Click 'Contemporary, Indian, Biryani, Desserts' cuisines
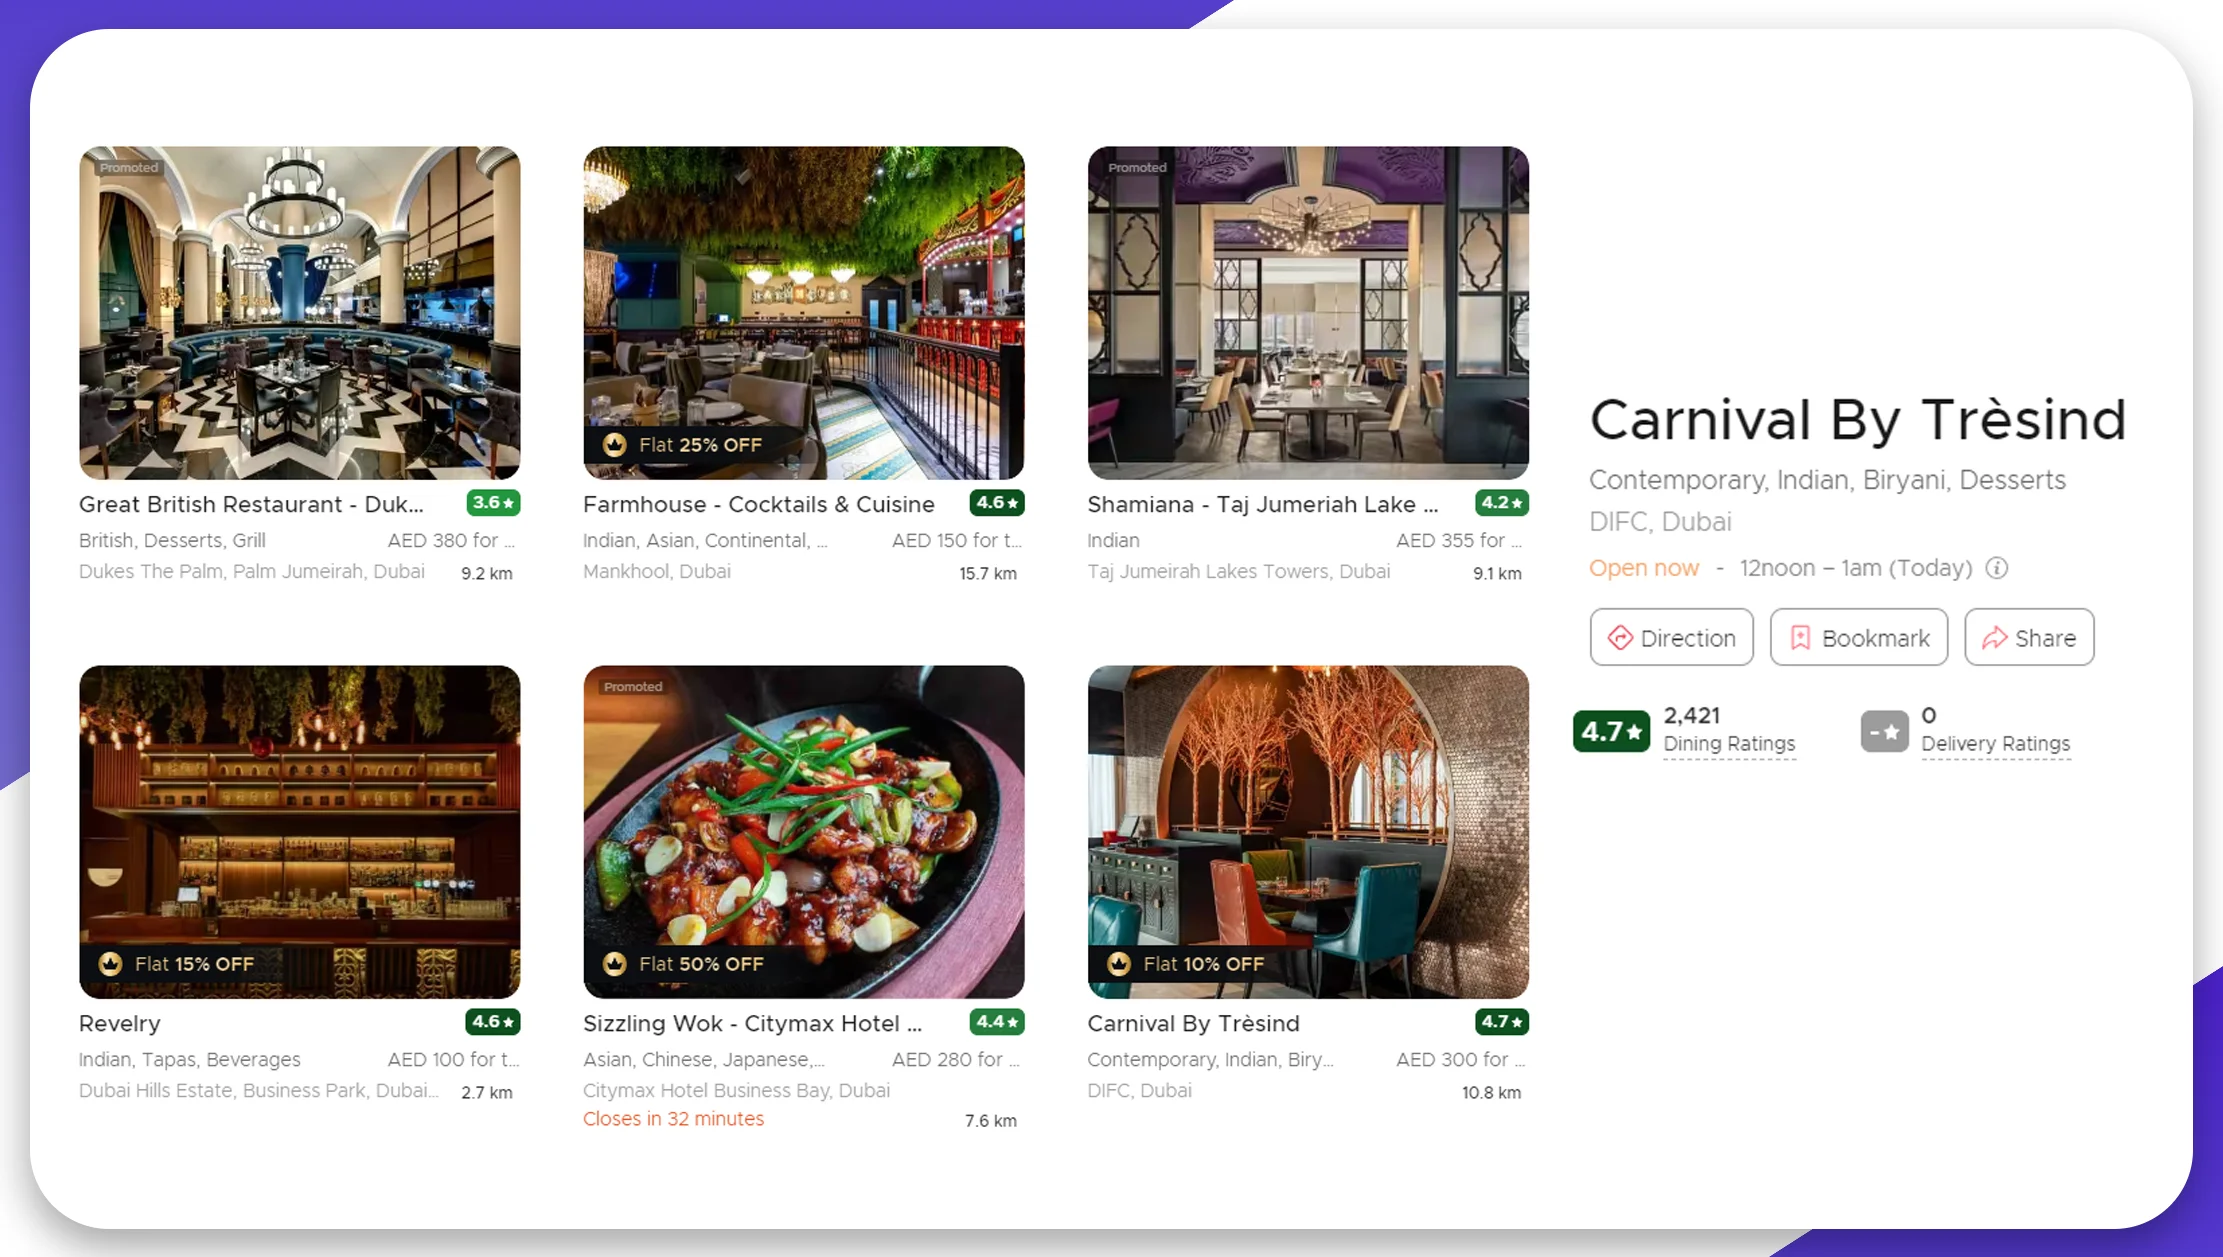 pos(1827,480)
